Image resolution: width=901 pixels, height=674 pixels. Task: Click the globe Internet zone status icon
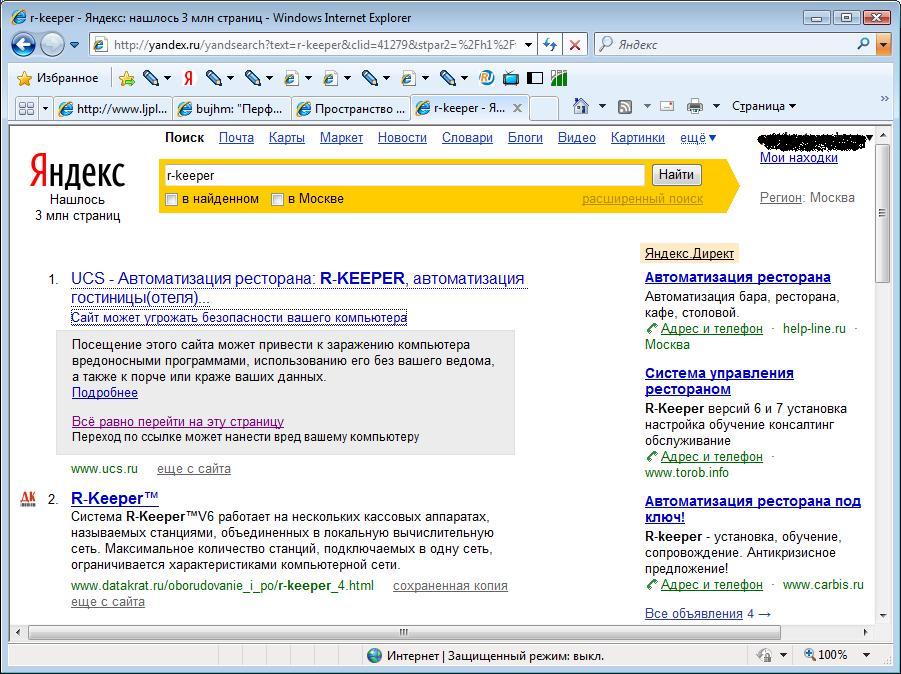point(374,655)
